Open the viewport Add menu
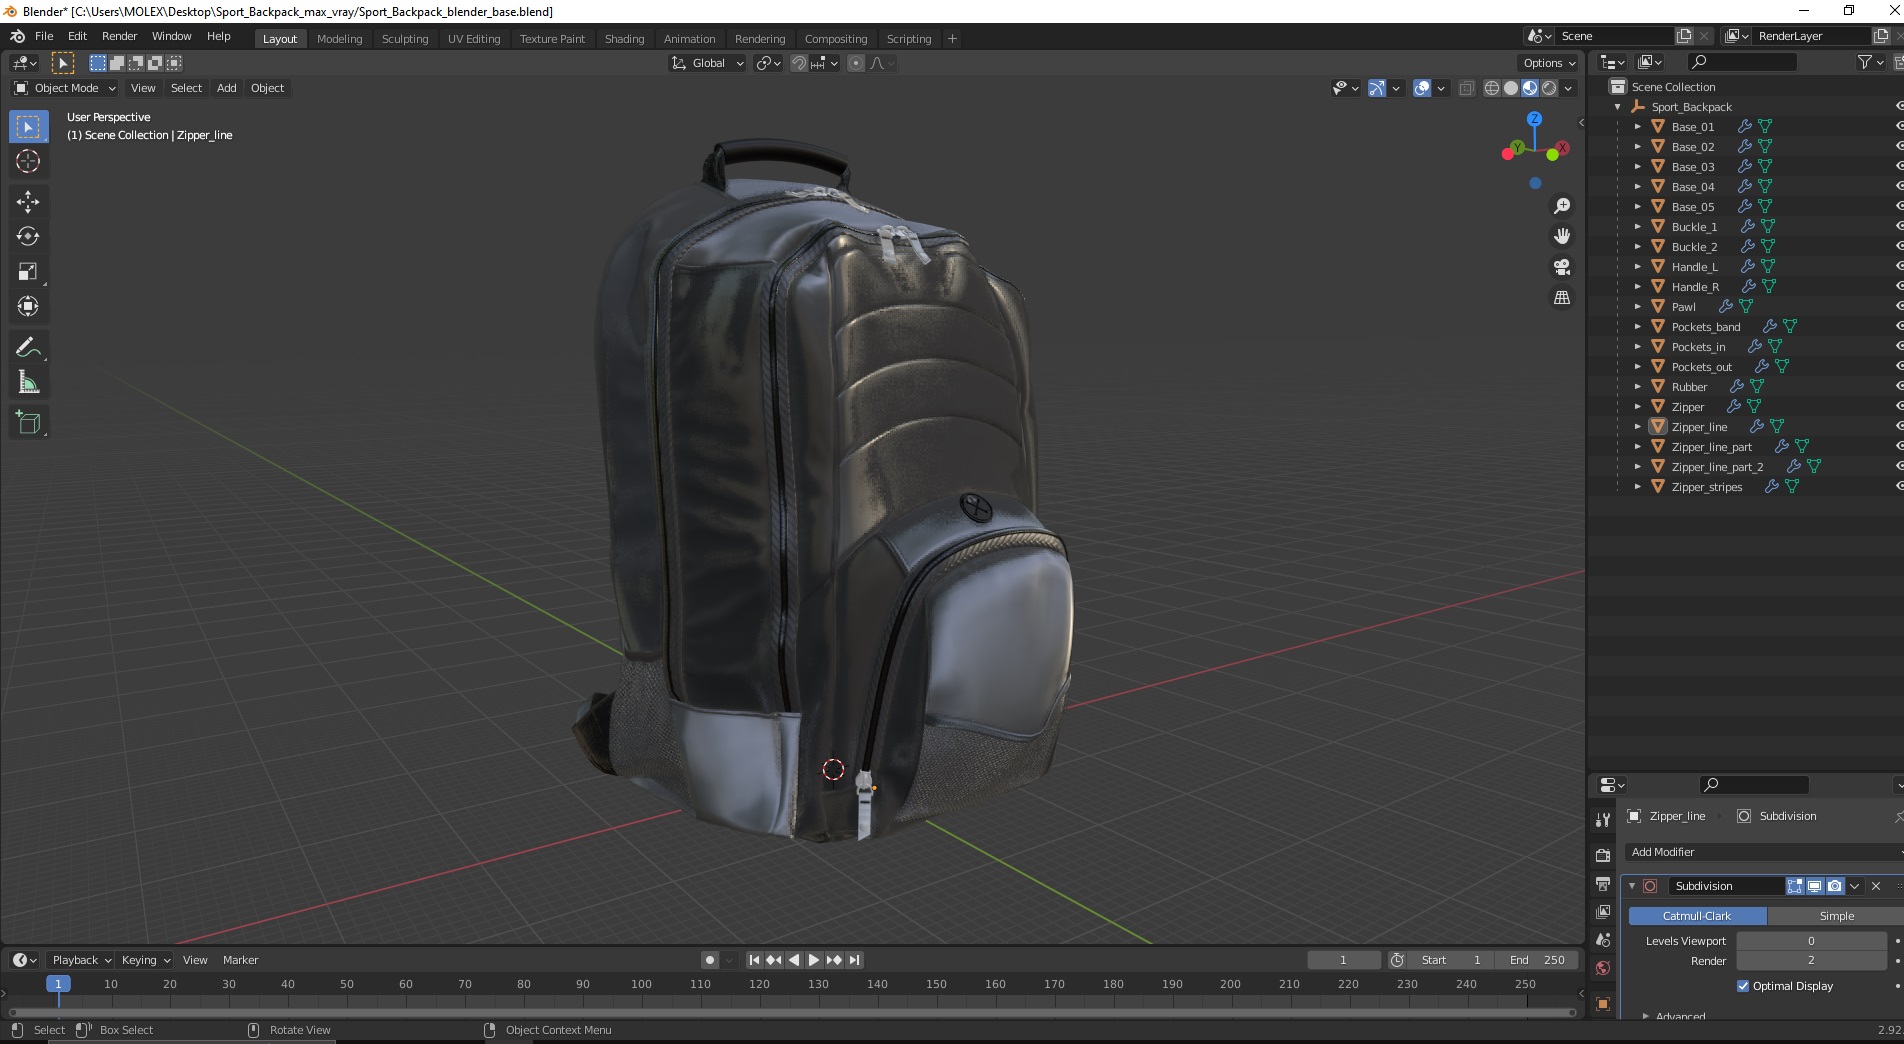The image size is (1904, 1044). pyautogui.click(x=227, y=88)
